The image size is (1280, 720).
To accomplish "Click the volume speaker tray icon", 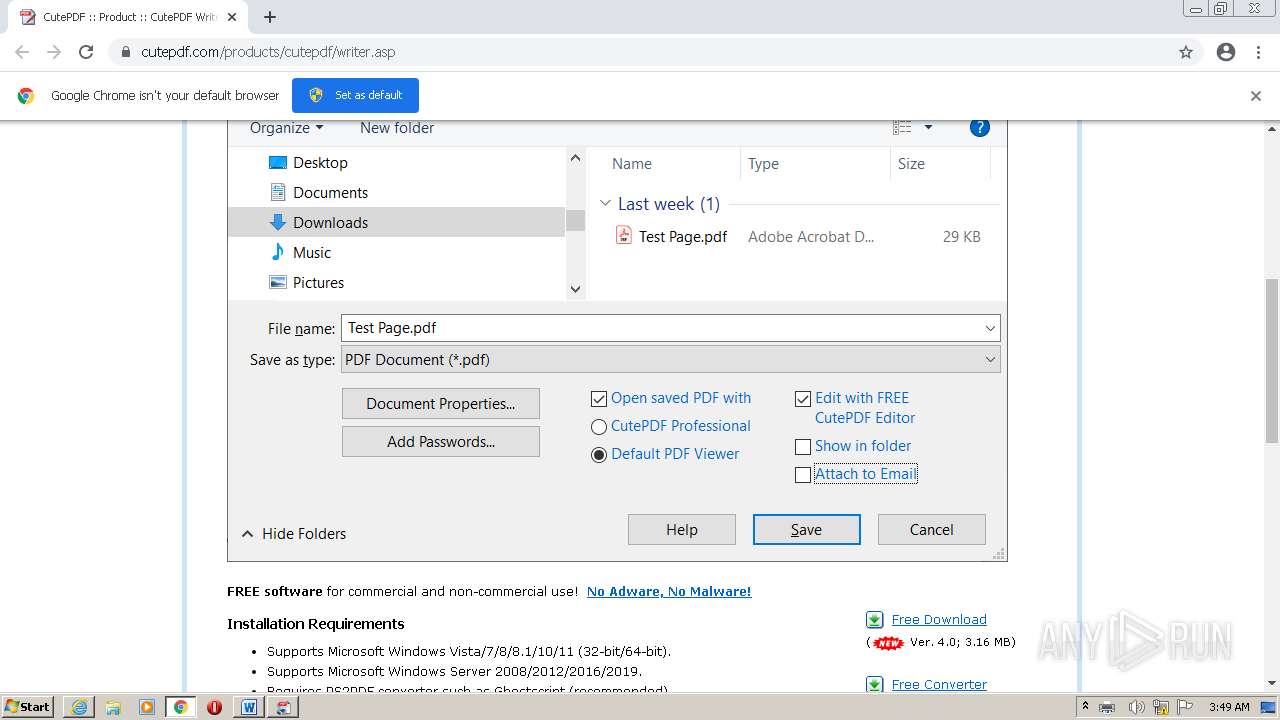I will (x=1136, y=707).
